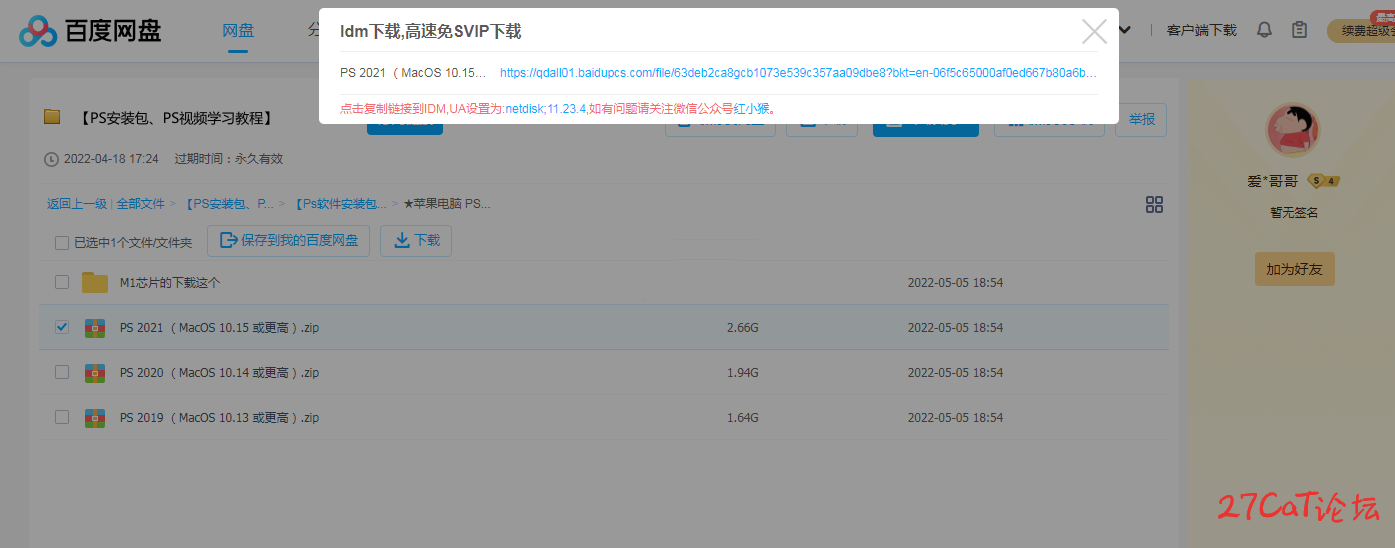Click the PS 2019 zip file icon
This screenshot has height=548, width=1395.
pyautogui.click(x=95, y=417)
